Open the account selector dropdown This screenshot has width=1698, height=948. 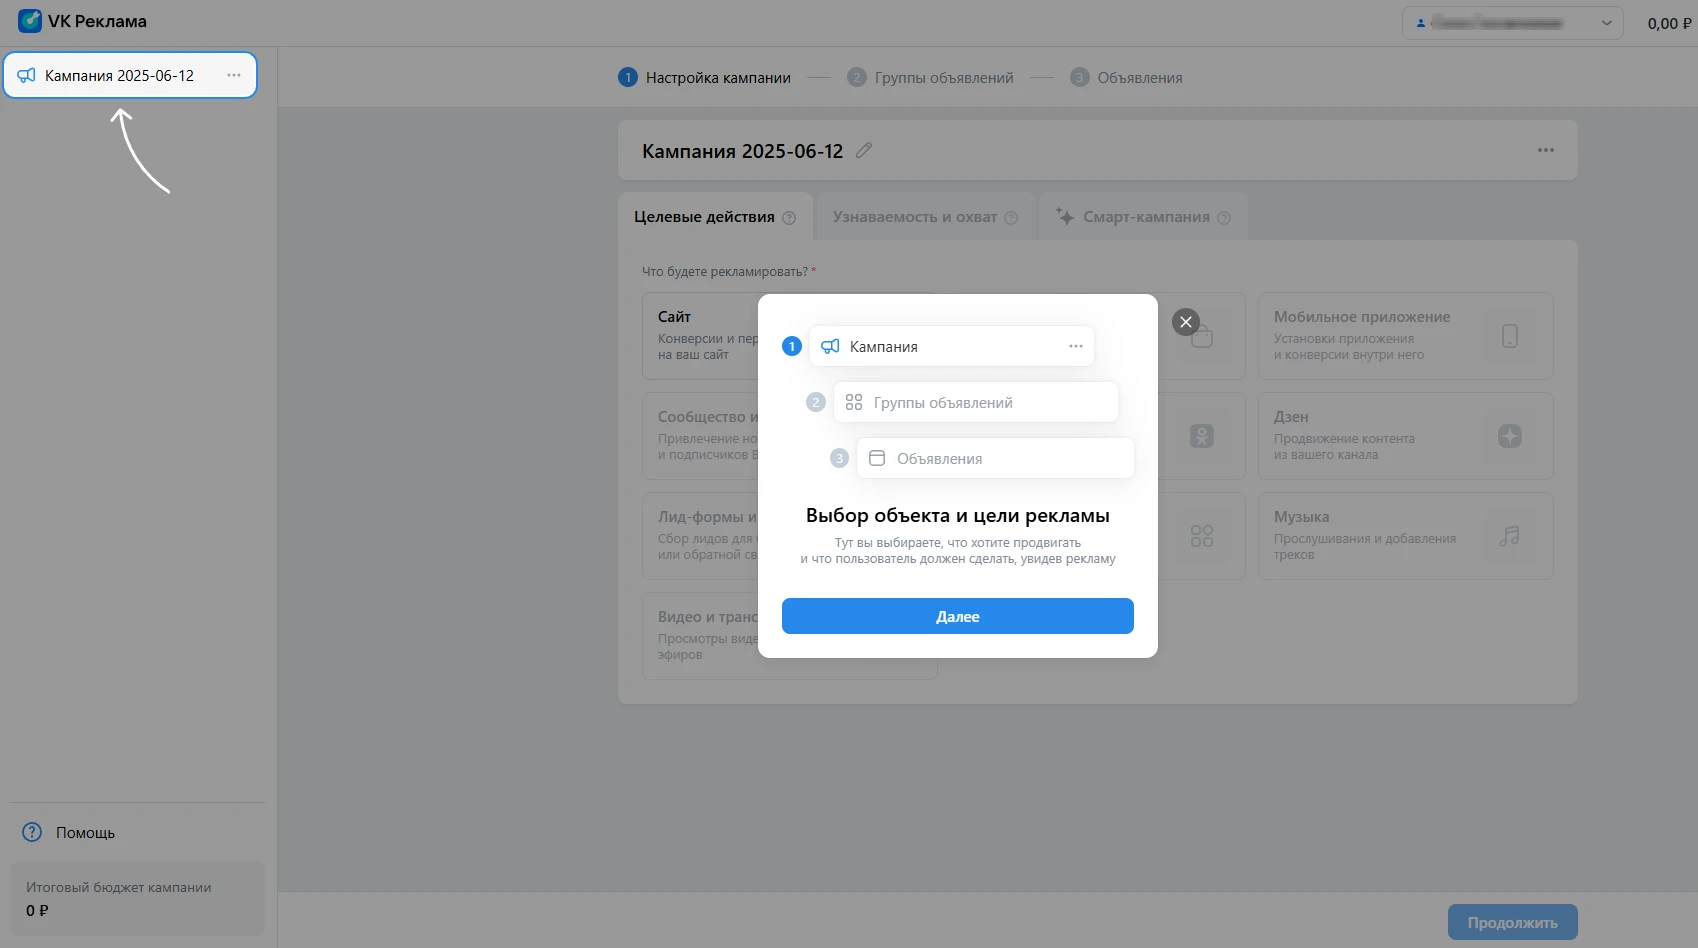(1512, 23)
